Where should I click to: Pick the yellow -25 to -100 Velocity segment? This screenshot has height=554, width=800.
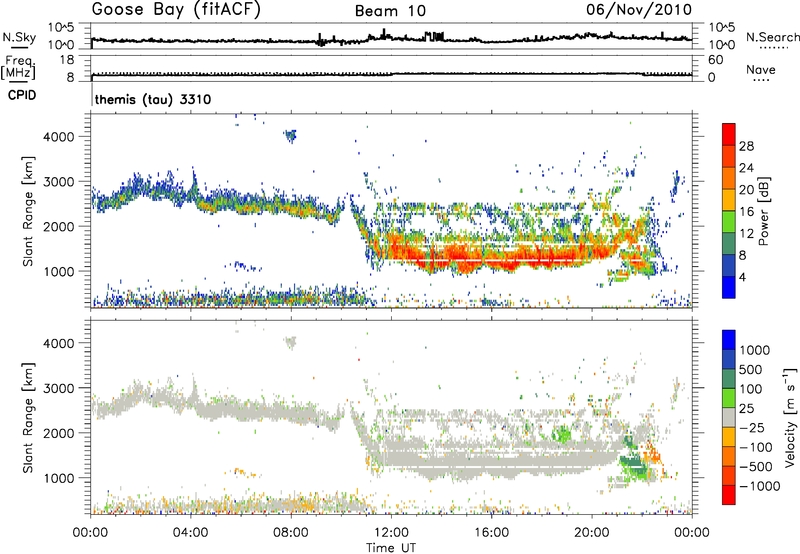[729, 437]
